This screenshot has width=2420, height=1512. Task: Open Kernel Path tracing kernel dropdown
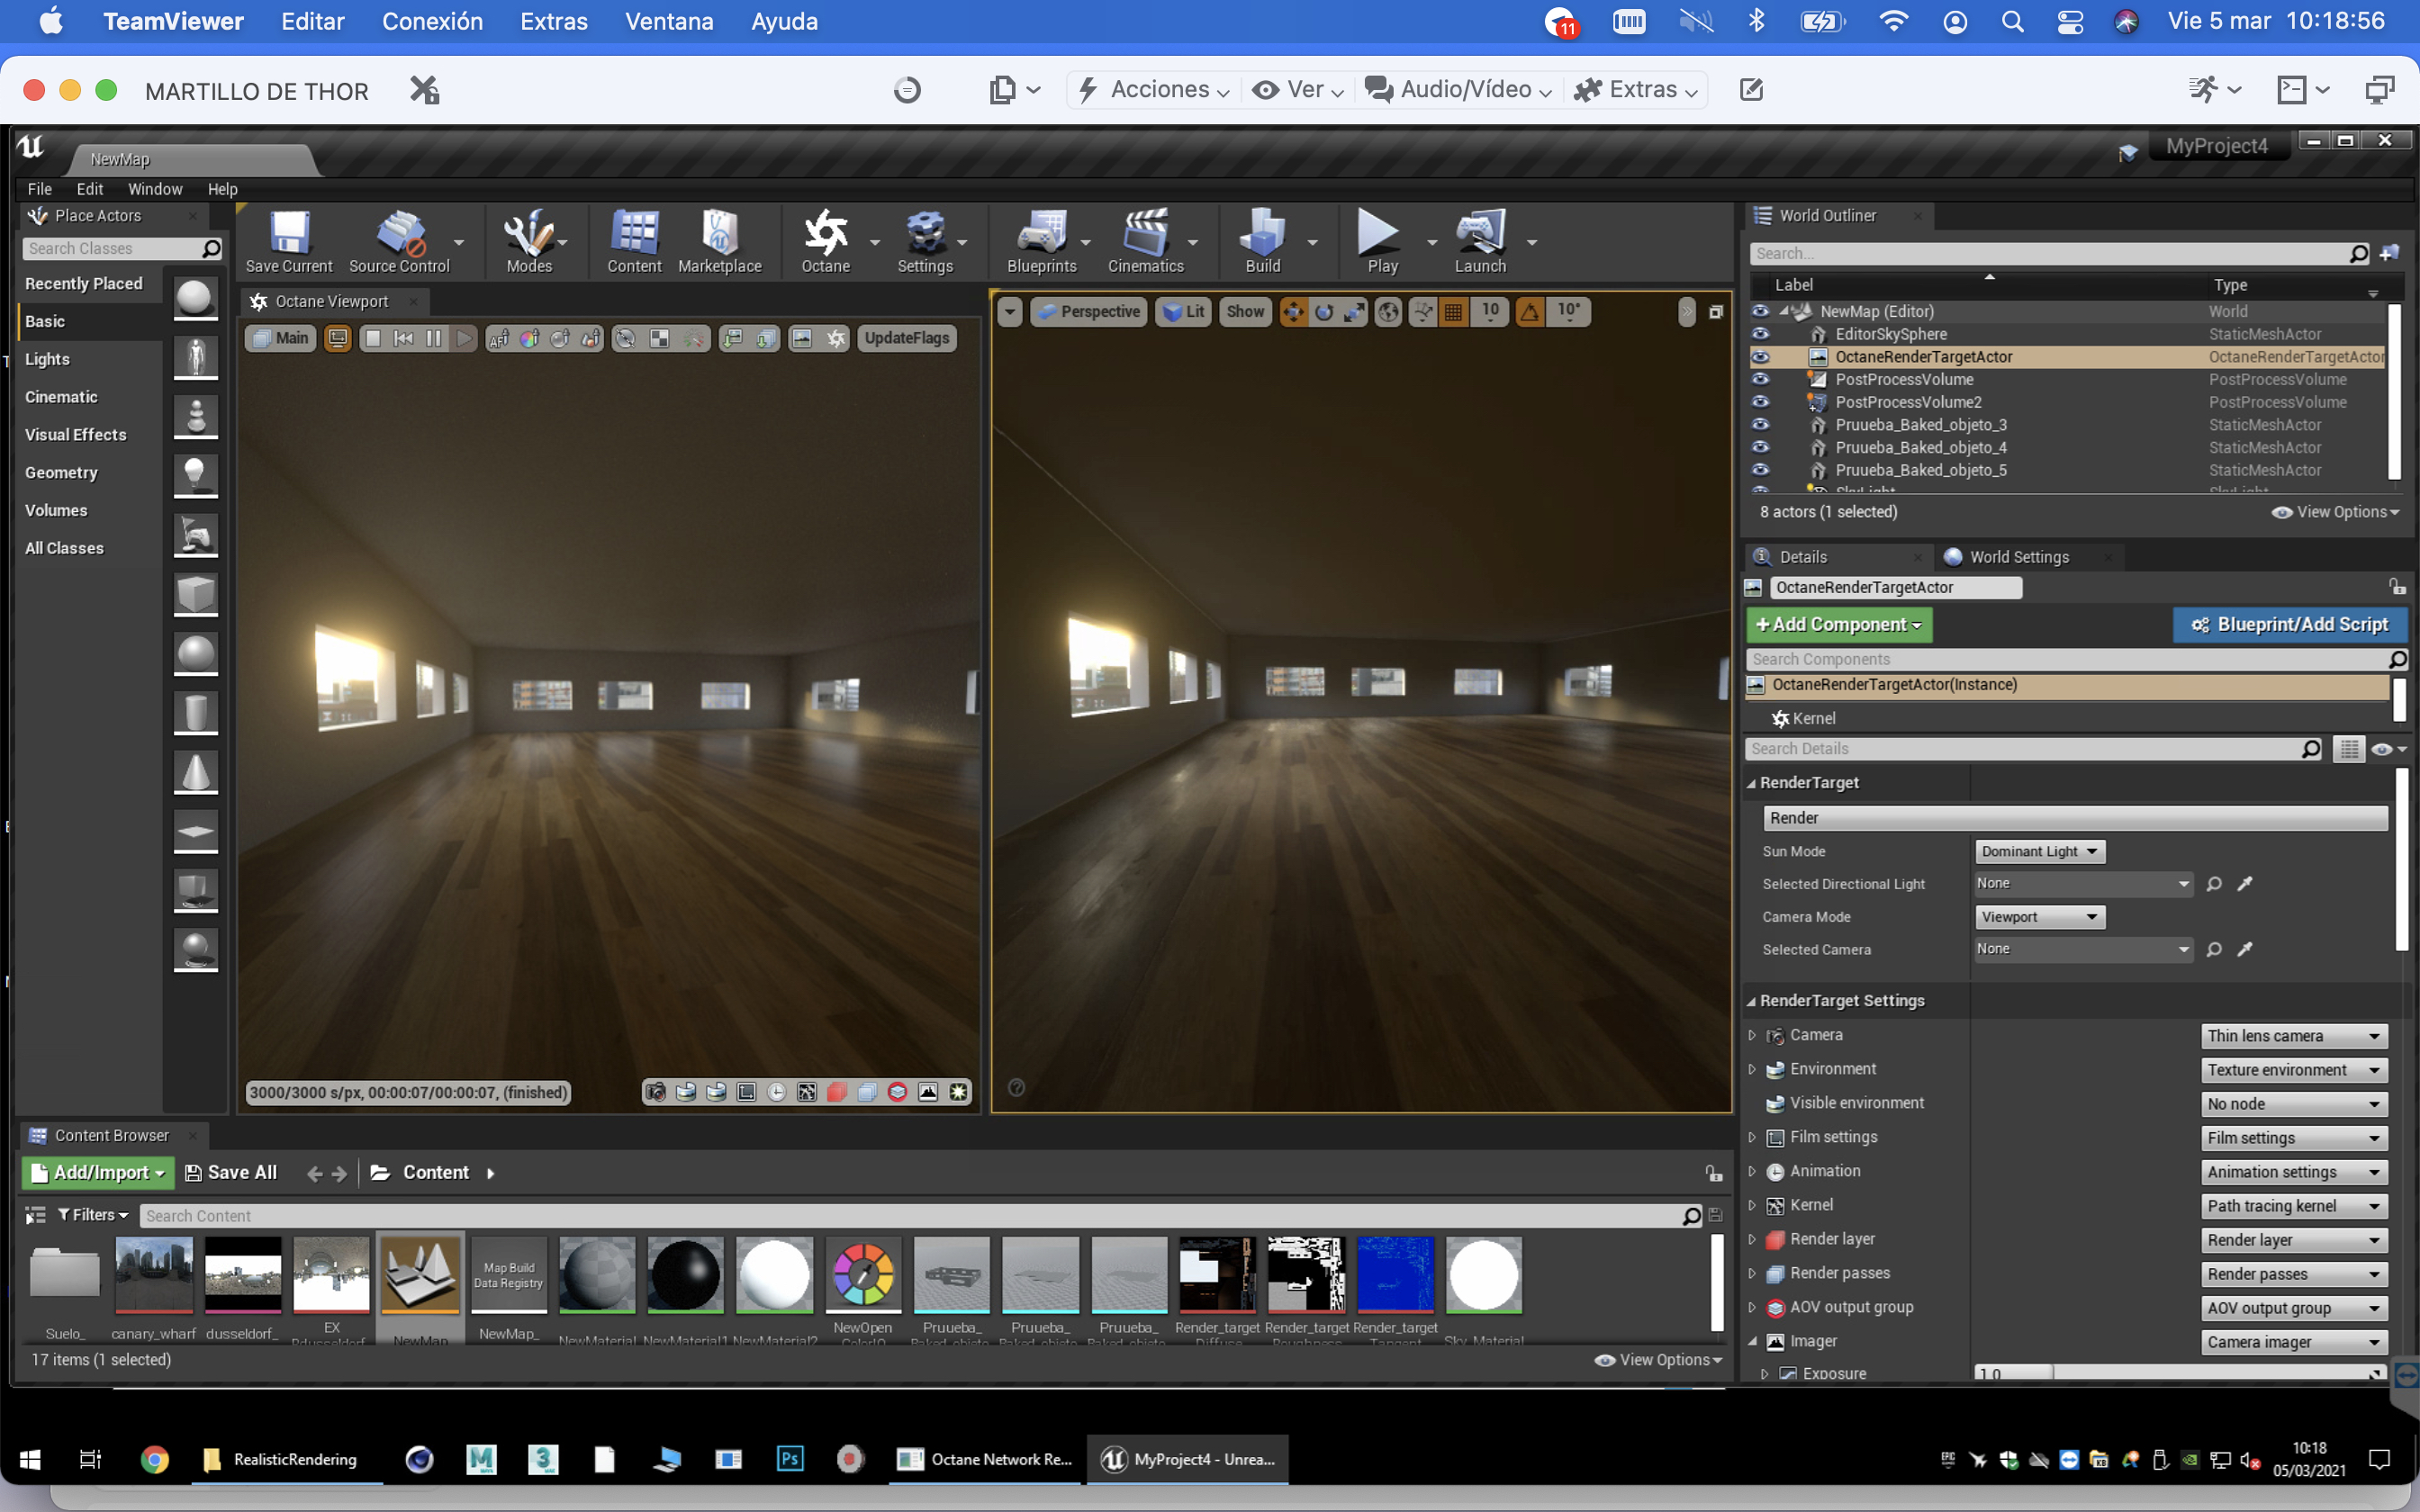2293,1206
